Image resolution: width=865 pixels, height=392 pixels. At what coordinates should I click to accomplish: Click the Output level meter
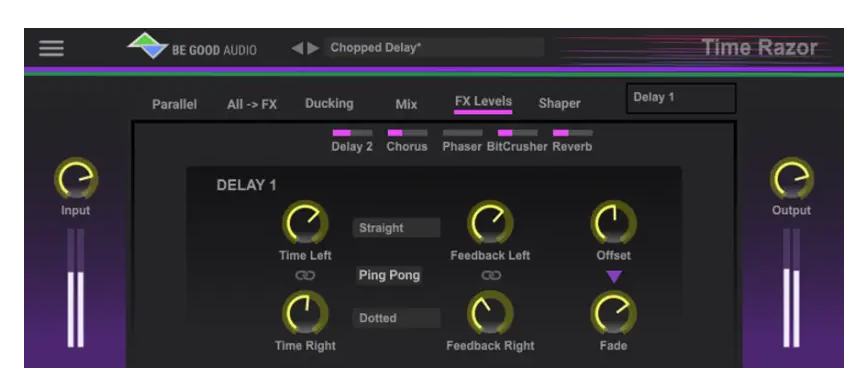click(792, 288)
